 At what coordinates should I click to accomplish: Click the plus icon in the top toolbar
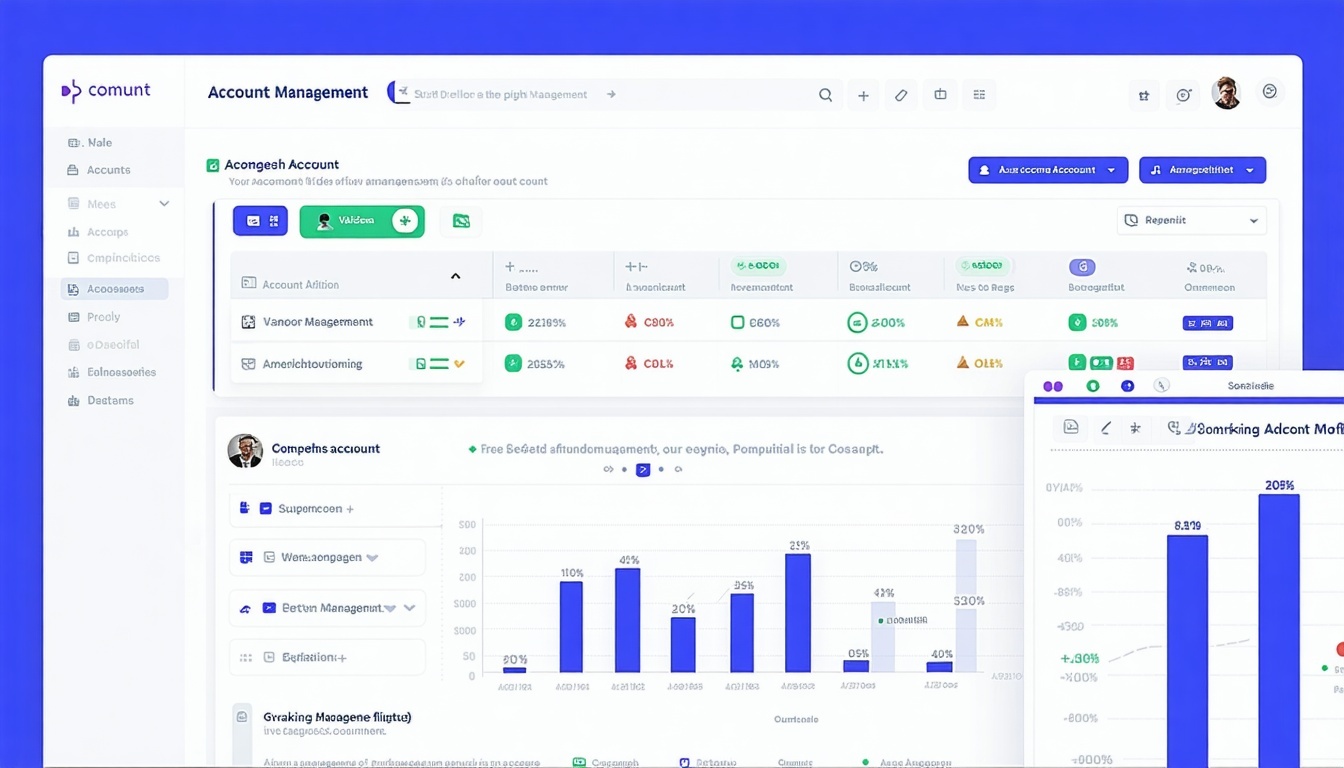click(863, 94)
